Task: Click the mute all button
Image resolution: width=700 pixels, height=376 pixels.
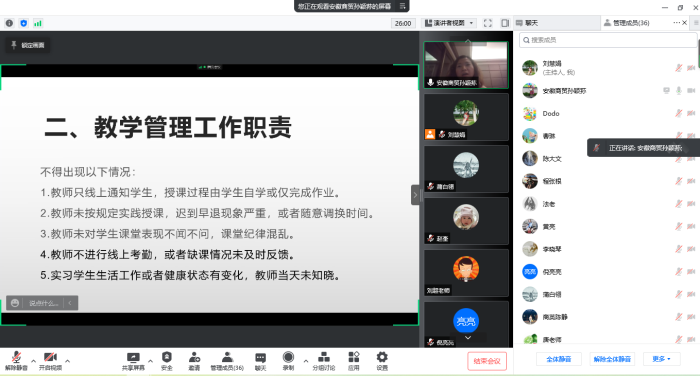Action: (559, 359)
